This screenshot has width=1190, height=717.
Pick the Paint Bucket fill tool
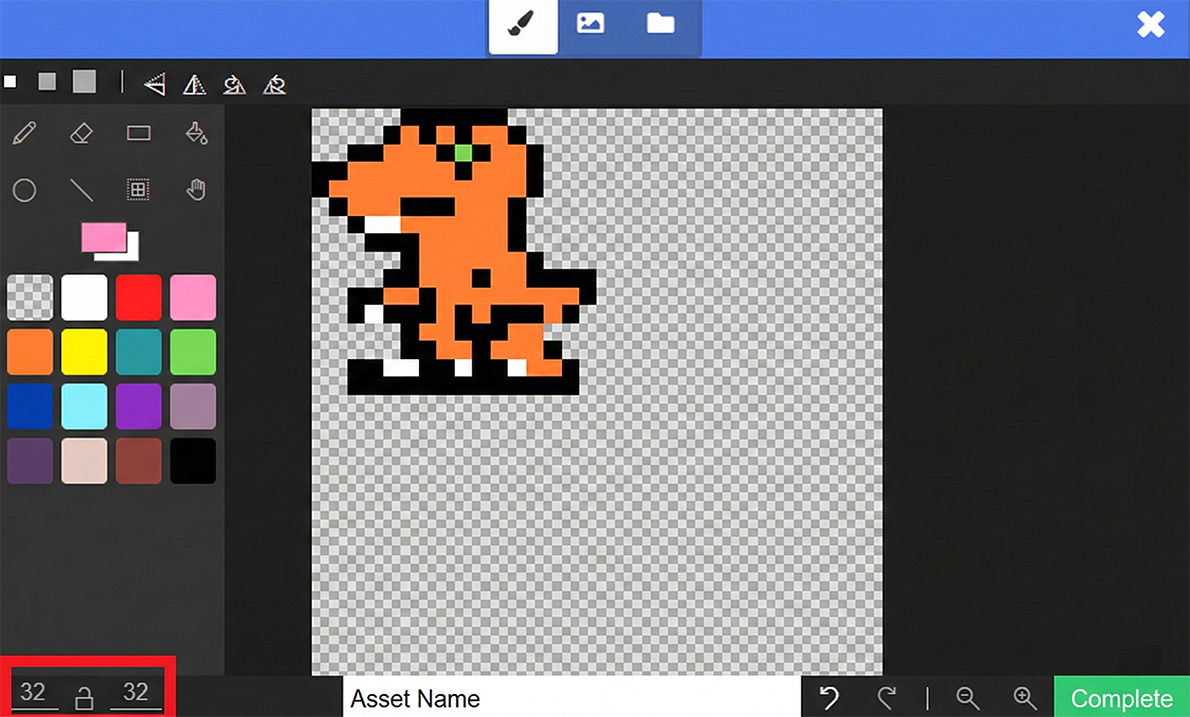(196, 134)
